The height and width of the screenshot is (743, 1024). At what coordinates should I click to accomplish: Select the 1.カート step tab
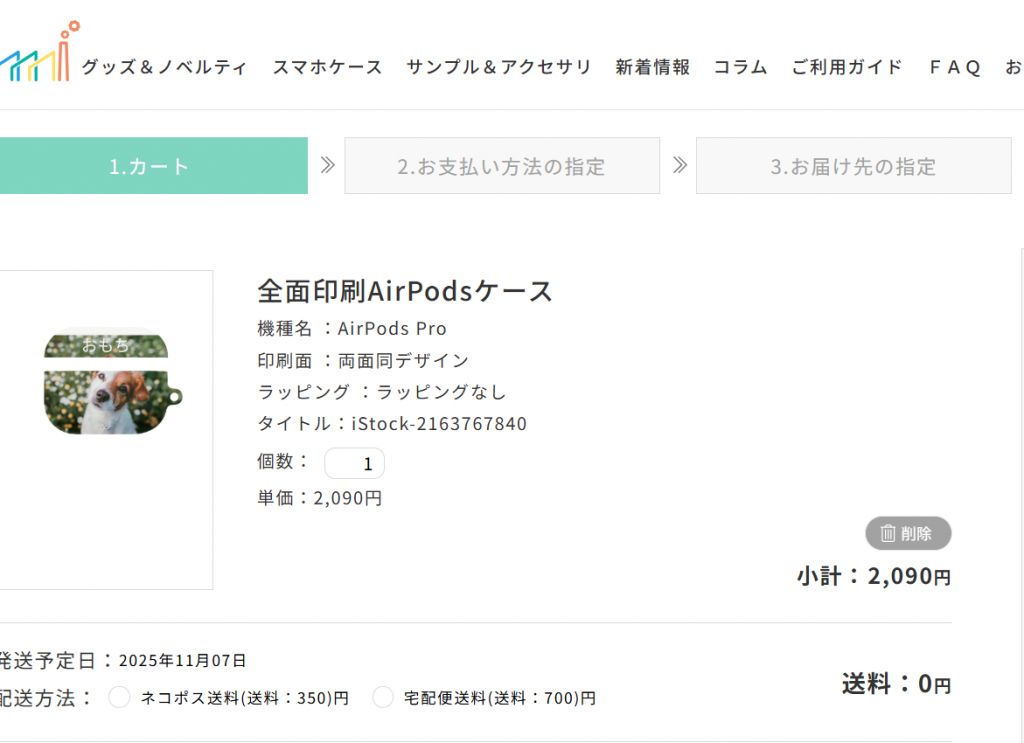click(150, 166)
